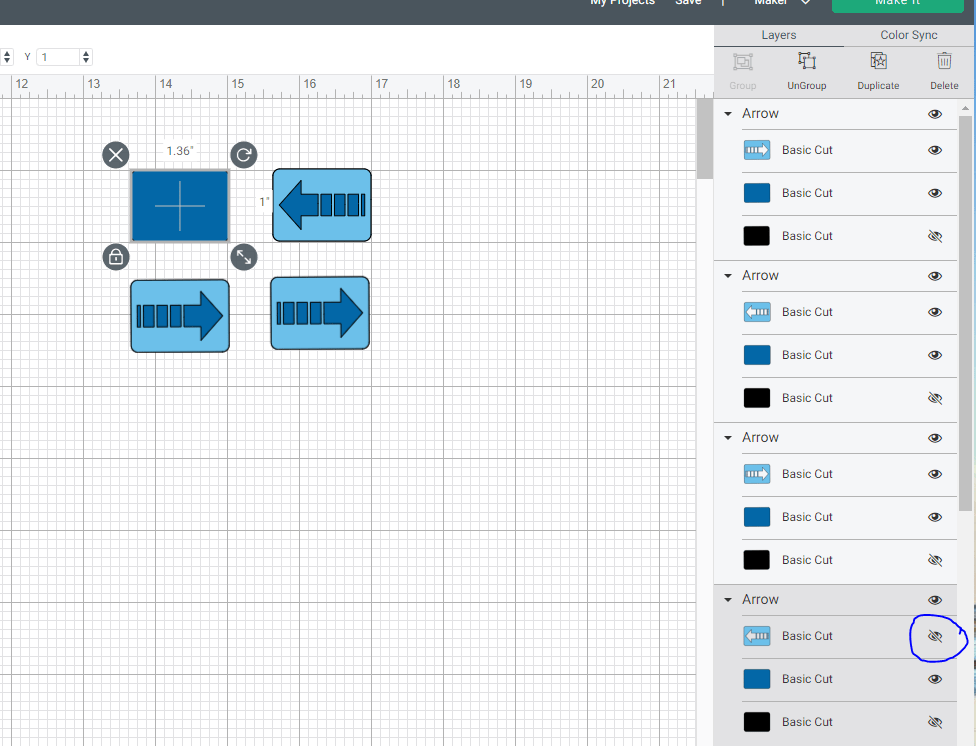Click the resize handle on selected square
The image size is (976, 746).
[244, 257]
